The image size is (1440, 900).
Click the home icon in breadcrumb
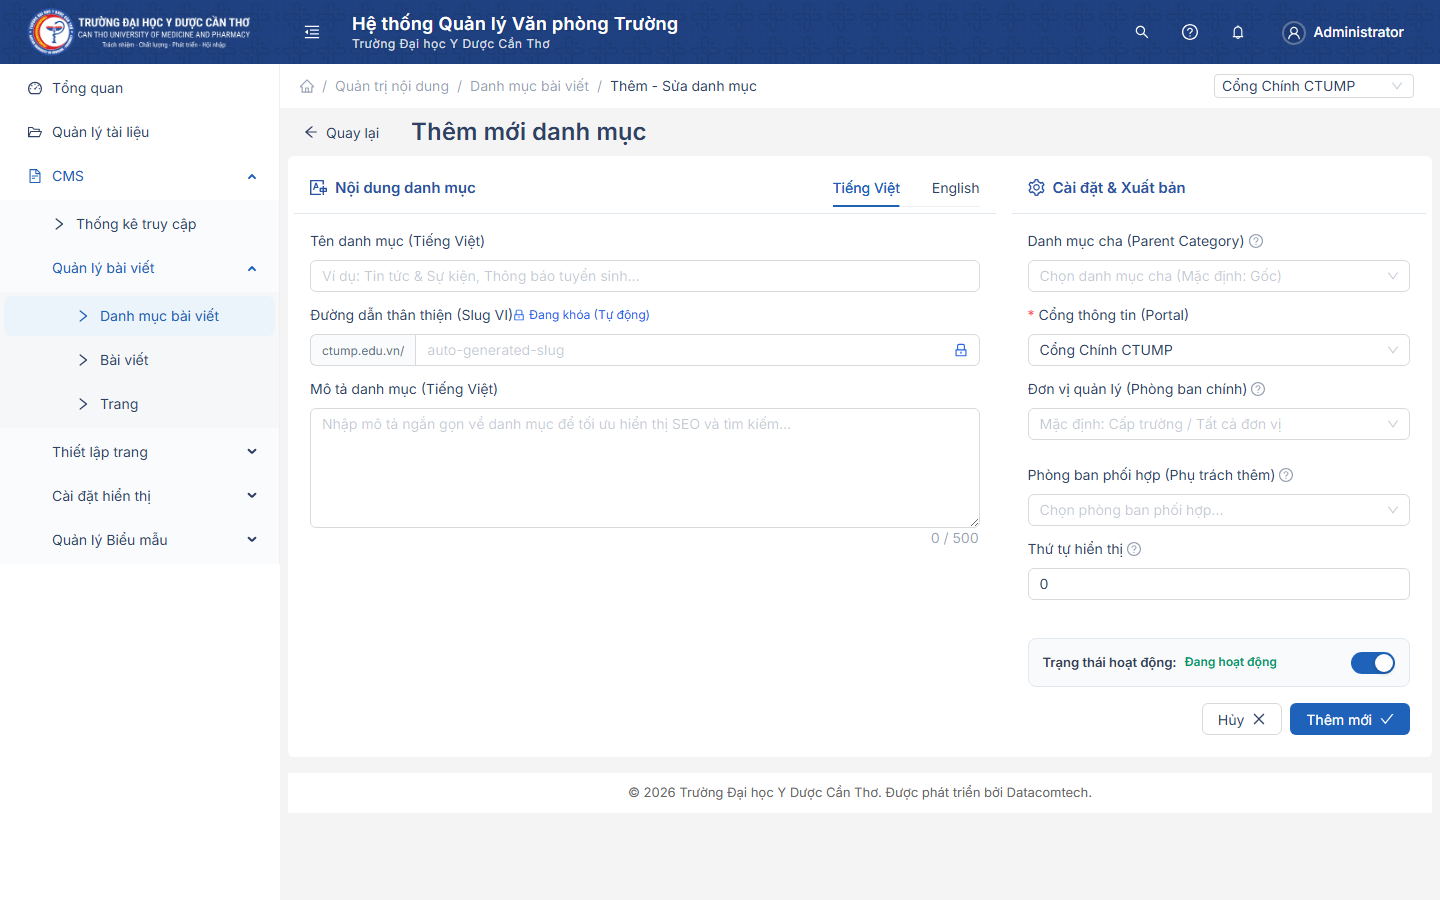(307, 86)
